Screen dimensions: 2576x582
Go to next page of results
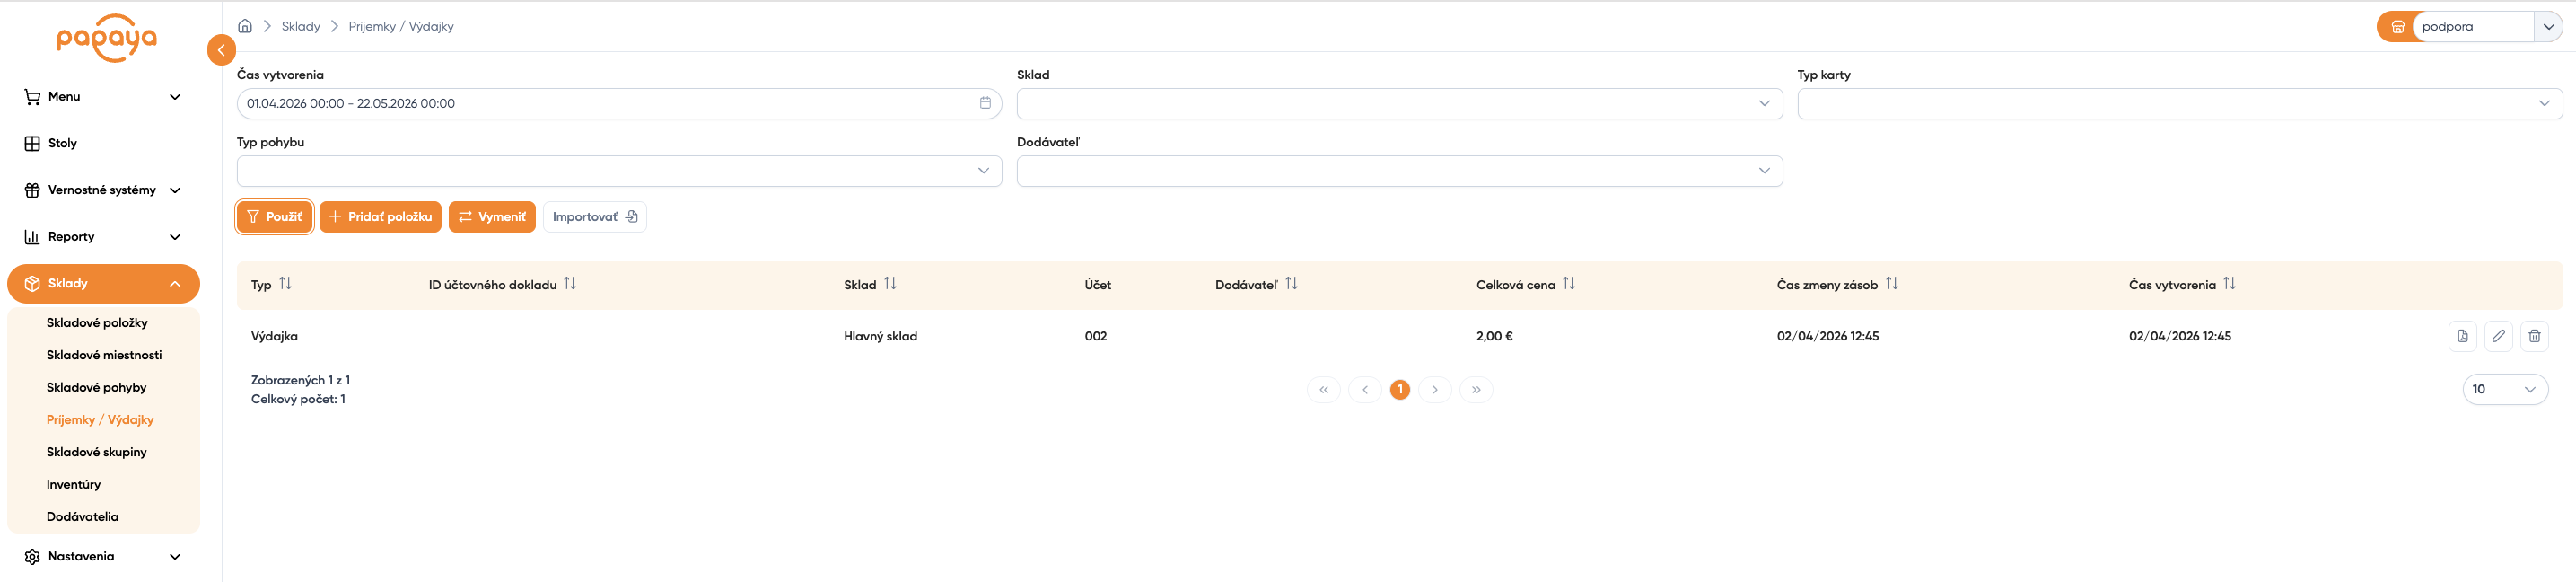[x=1435, y=390]
